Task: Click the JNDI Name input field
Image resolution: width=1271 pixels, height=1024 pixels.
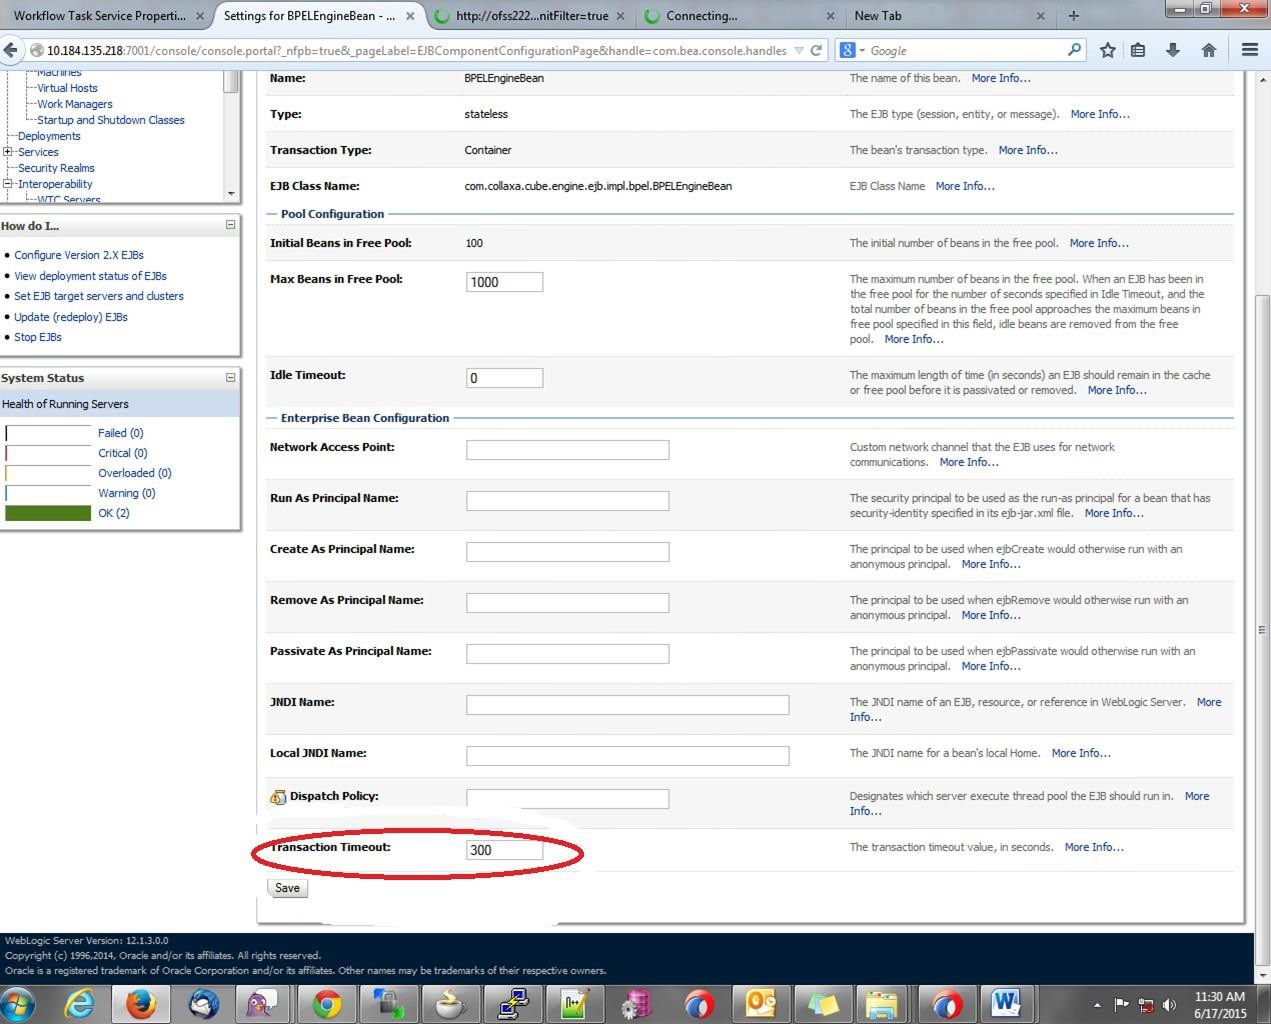Action: (x=627, y=705)
